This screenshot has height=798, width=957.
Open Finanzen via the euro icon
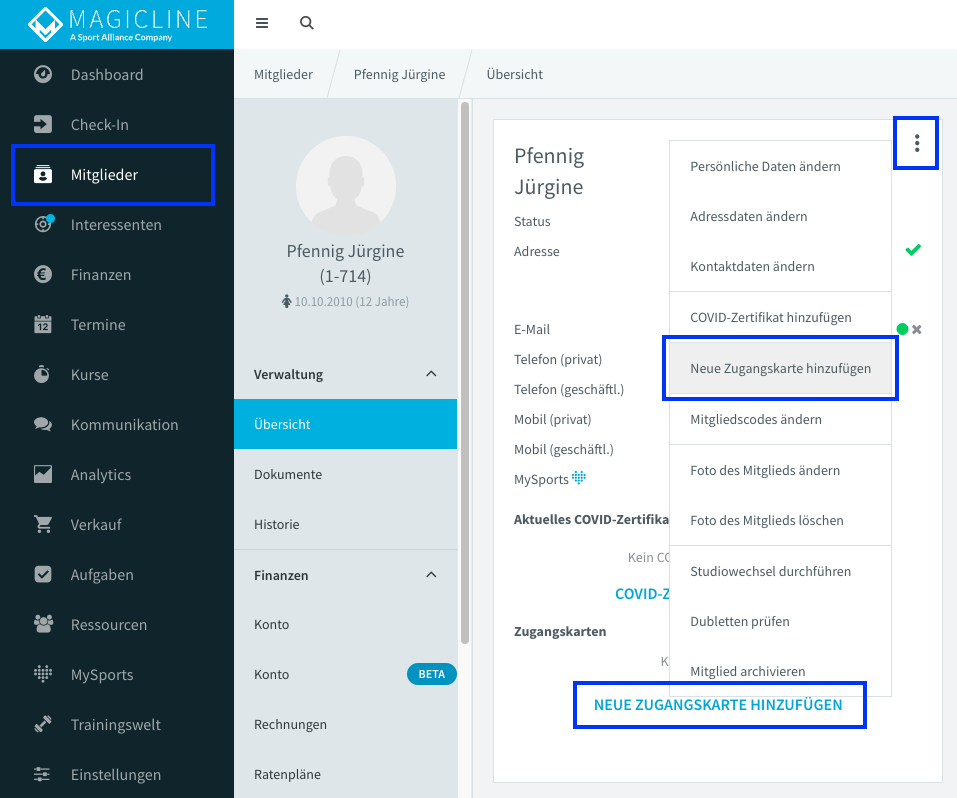pos(43,275)
